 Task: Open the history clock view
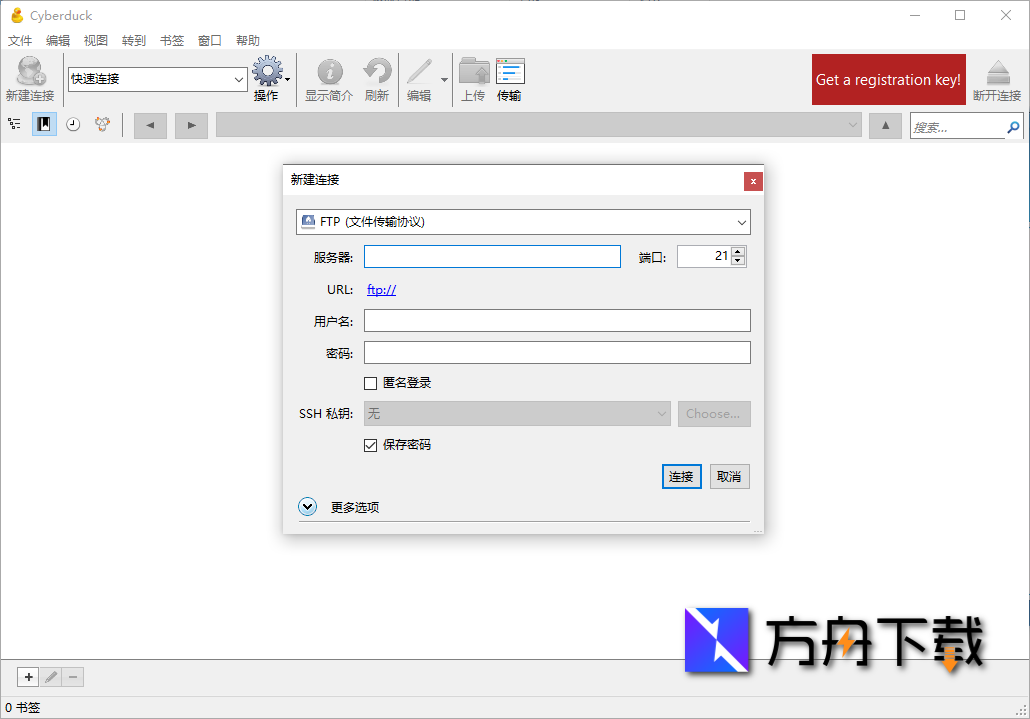73,125
